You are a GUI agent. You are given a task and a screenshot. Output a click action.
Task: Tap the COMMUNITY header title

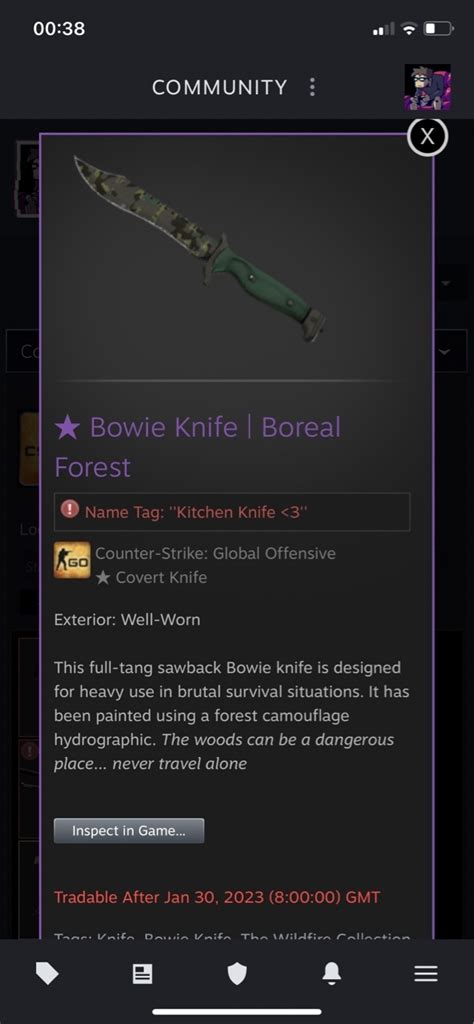(x=219, y=87)
